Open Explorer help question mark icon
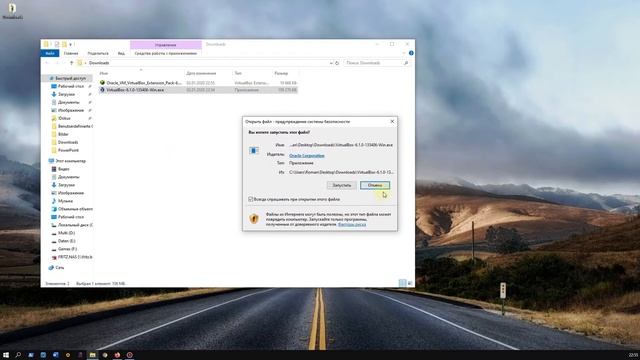The image size is (640, 360). (x=411, y=53)
